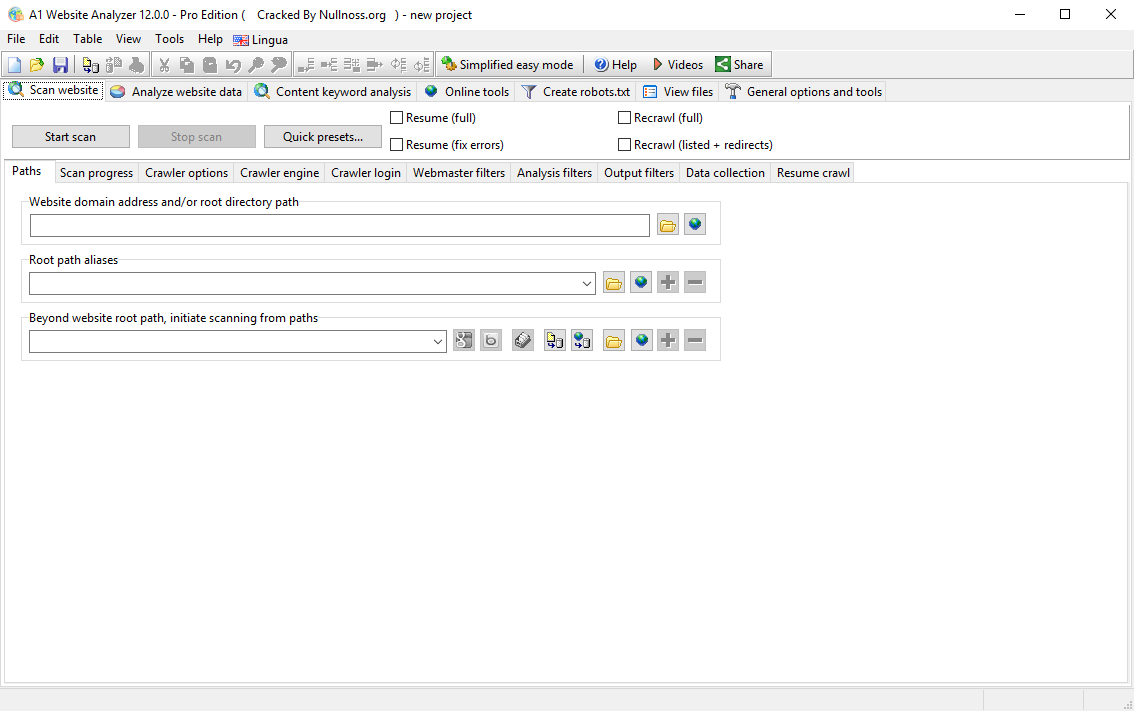Click the Start scan button
1134x711 pixels.
(71, 137)
